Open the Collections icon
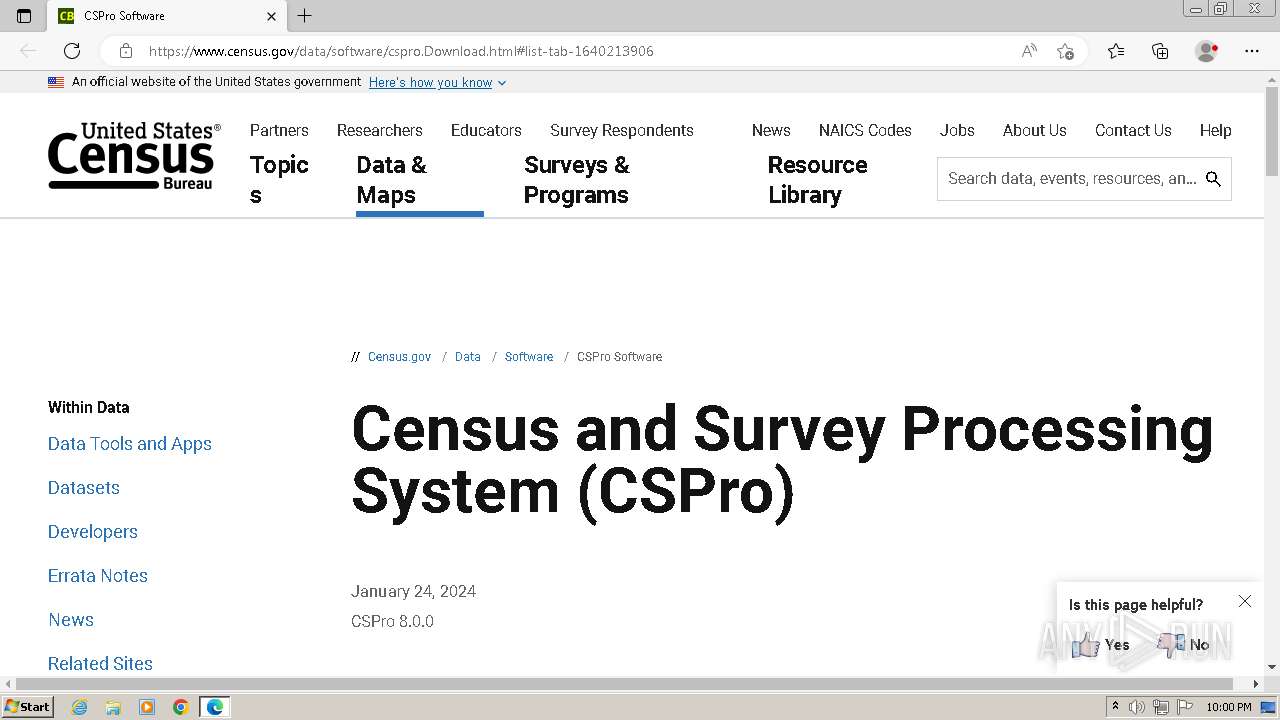This screenshot has width=1280, height=720. [1160, 51]
